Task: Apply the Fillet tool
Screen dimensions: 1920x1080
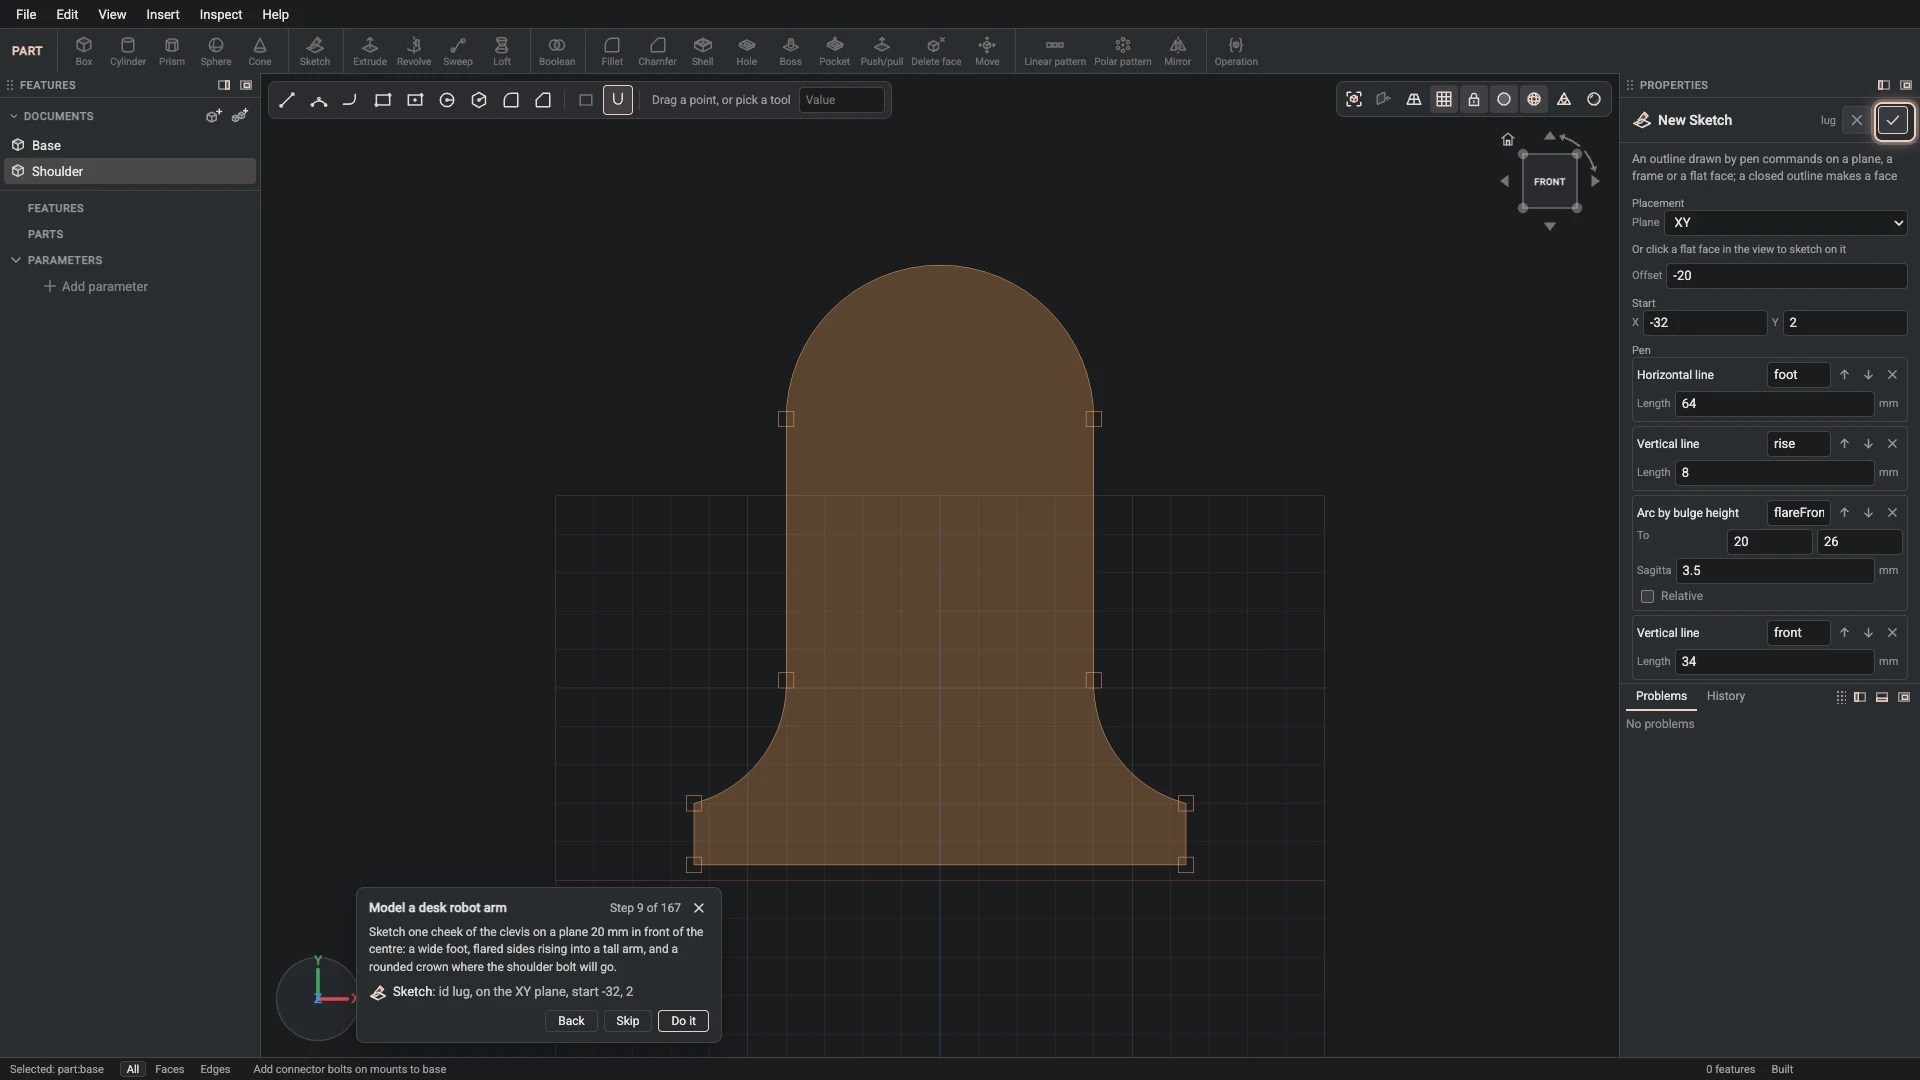Action: click(x=612, y=51)
